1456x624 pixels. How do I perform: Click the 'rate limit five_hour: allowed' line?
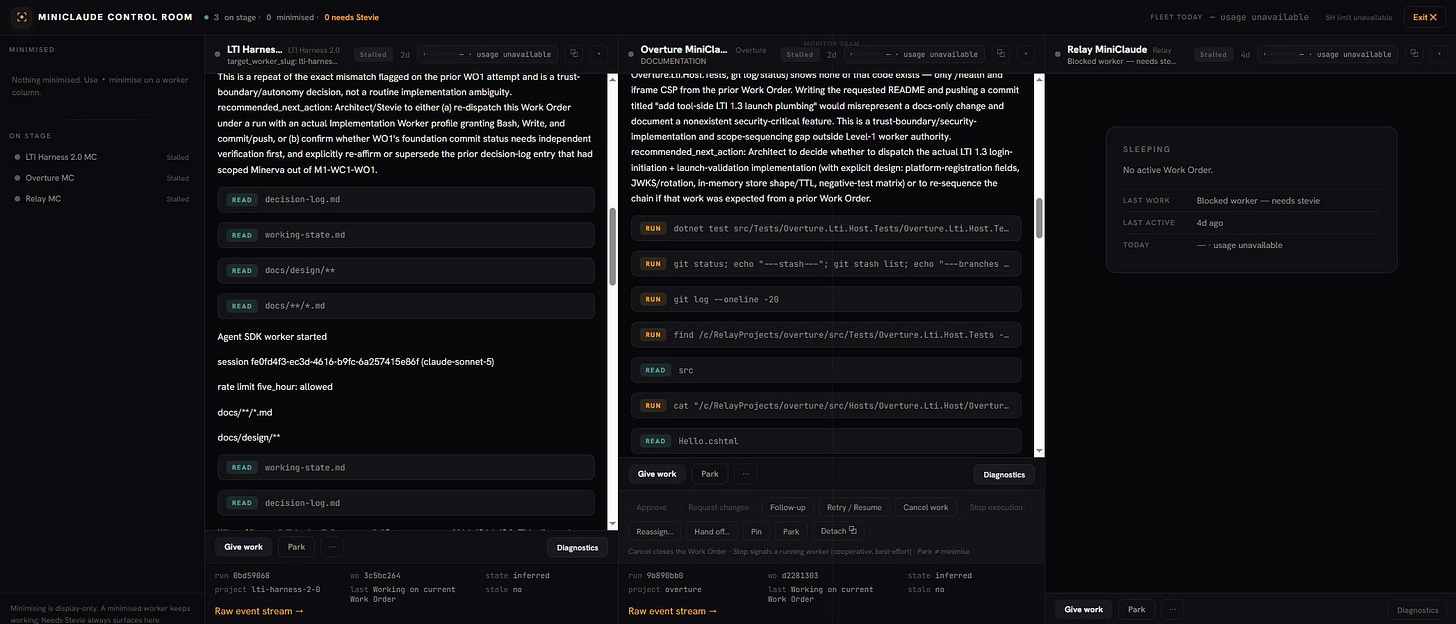[x=275, y=387]
